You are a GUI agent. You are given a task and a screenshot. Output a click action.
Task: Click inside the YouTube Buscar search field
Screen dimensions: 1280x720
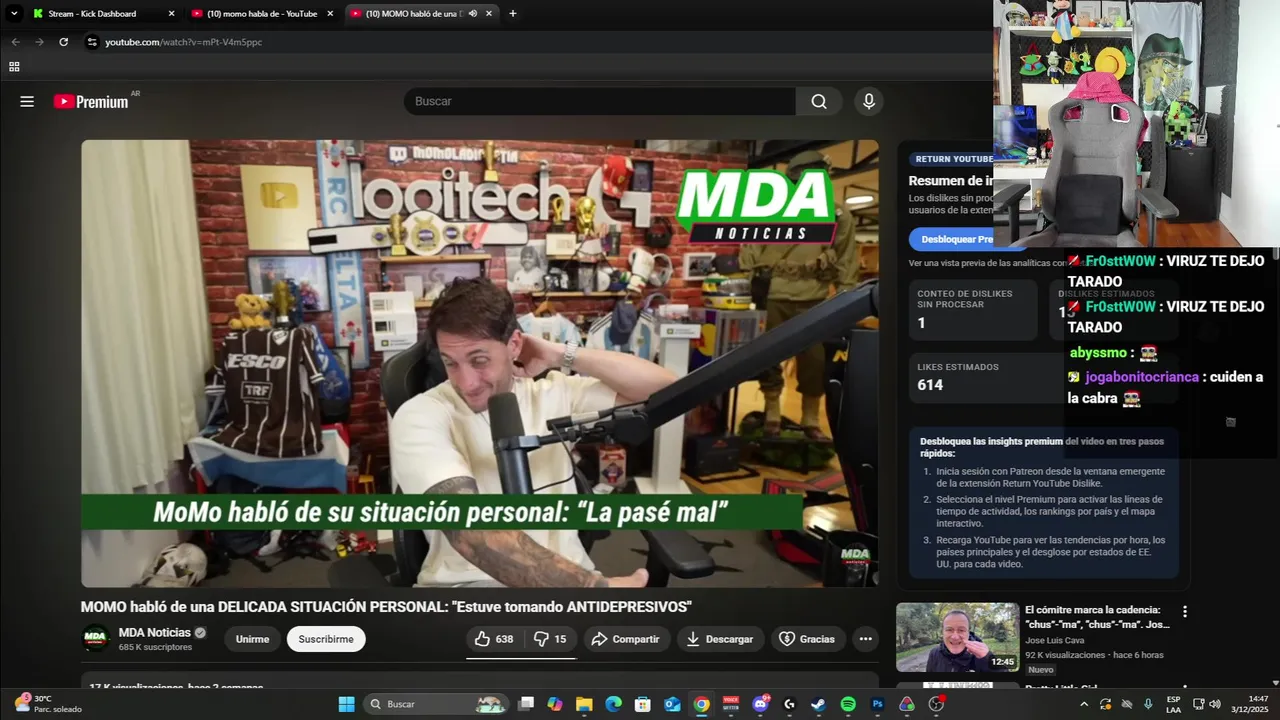pos(600,101)
